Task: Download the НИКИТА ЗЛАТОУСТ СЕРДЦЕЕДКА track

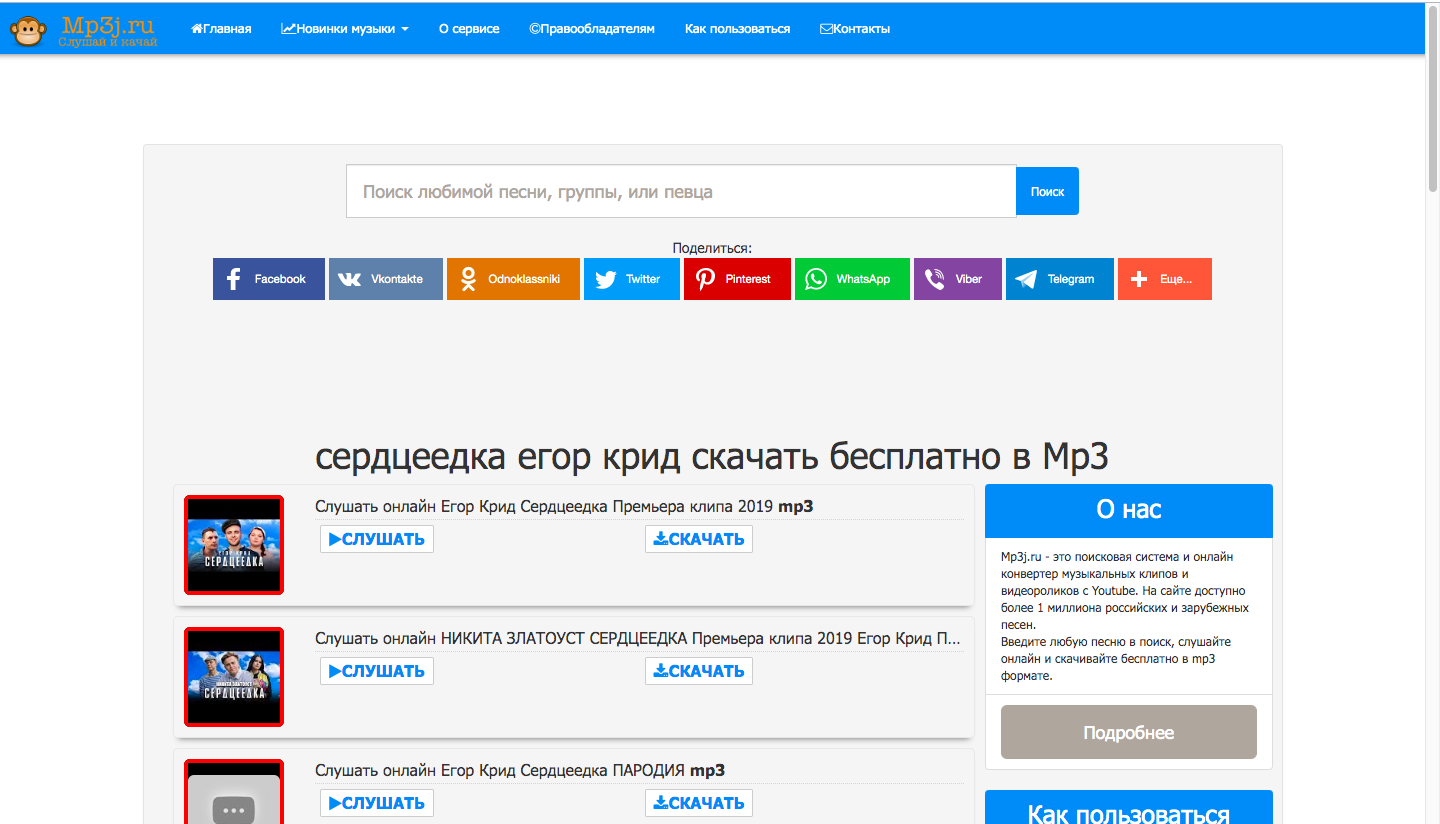Action: point(699,671)
